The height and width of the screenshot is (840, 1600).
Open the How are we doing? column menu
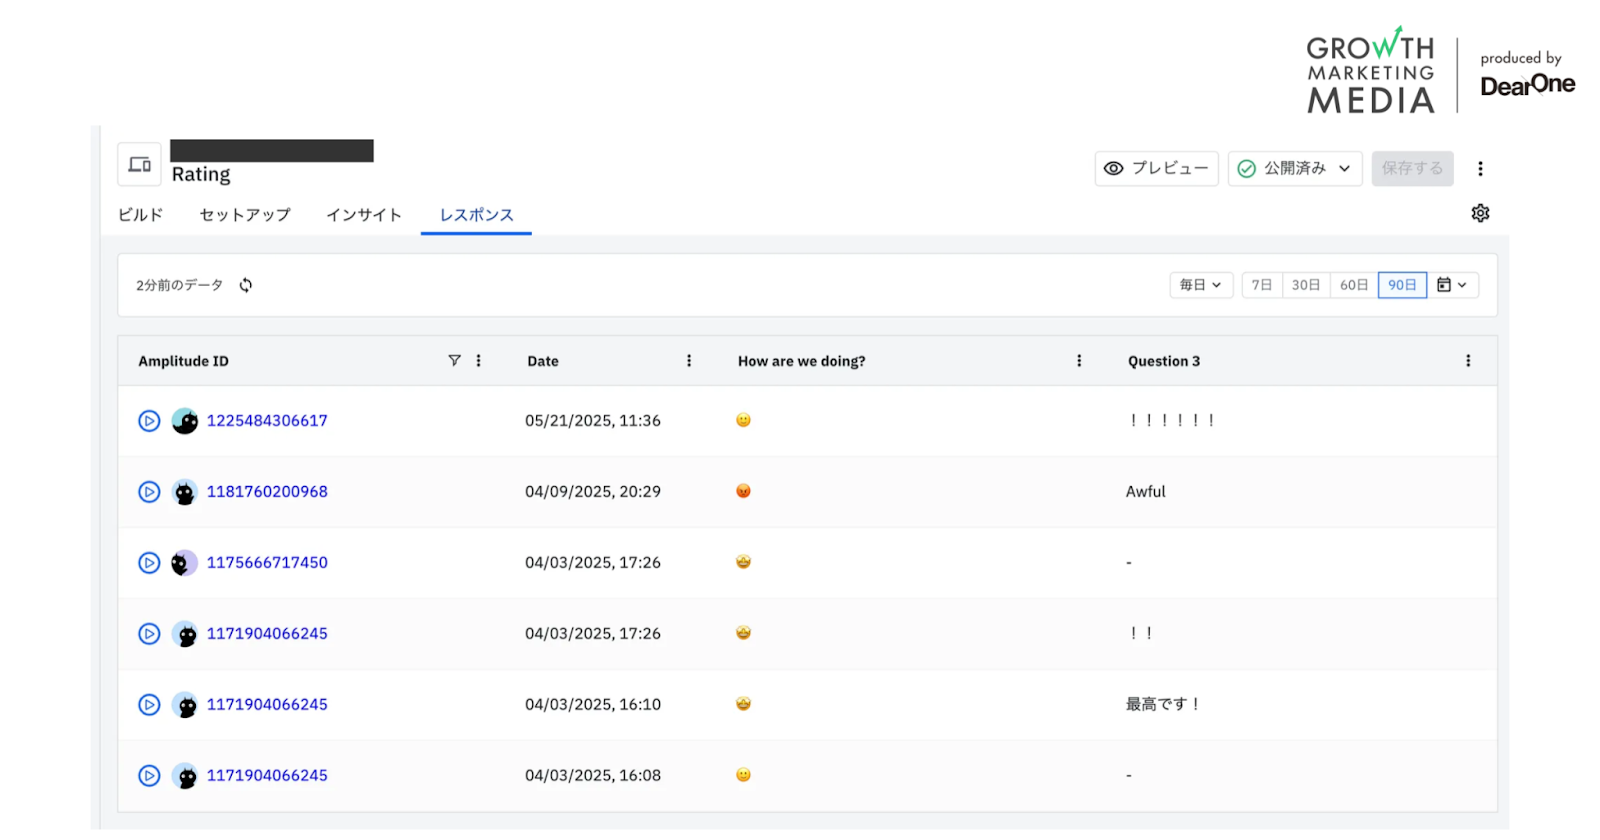click(x=1079, y=361)
